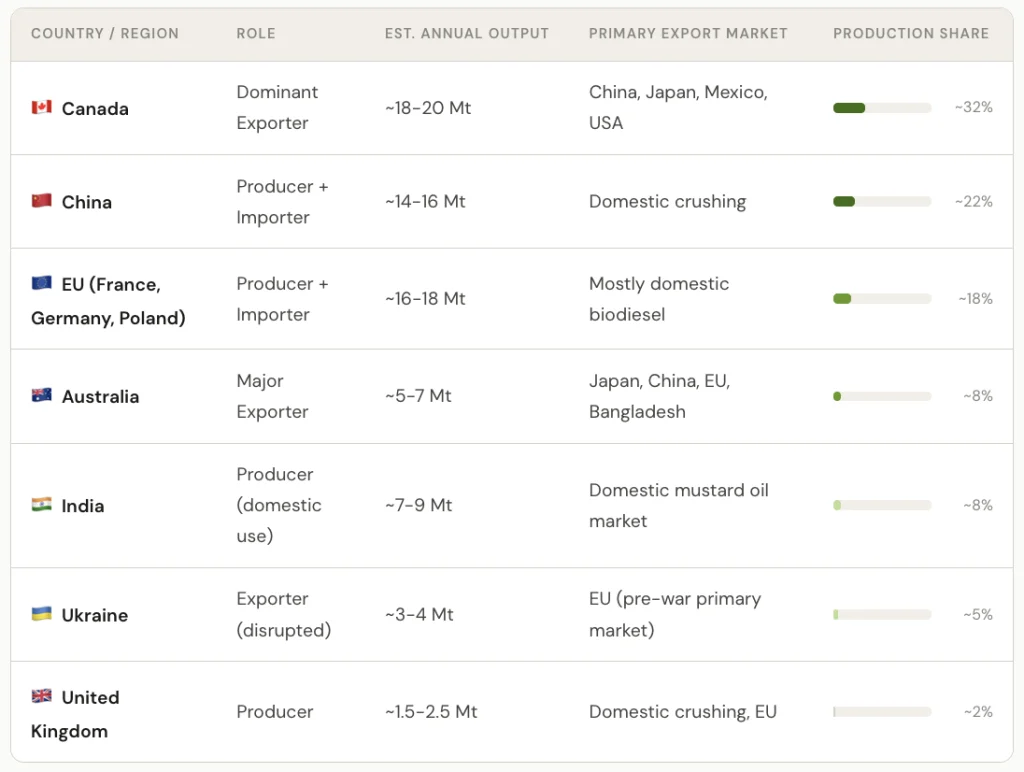Select the EU flag icon
This screenshot has width=1024, height=772.
click(x=41, y=283)
